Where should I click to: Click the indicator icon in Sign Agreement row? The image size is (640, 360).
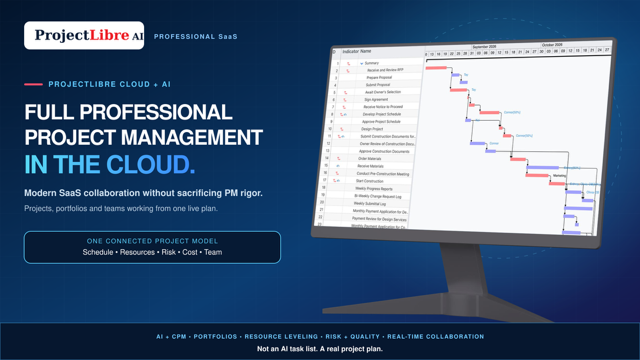click(x=345, y=100)
